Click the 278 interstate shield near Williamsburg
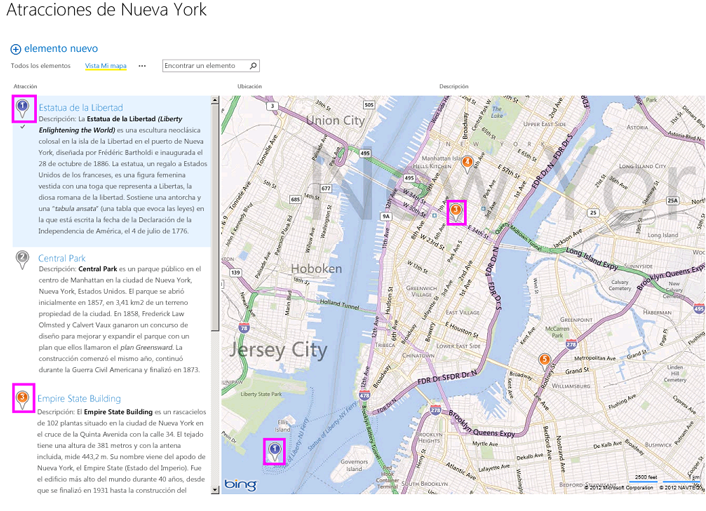The image size is (706, 511). tap(571, 345)
